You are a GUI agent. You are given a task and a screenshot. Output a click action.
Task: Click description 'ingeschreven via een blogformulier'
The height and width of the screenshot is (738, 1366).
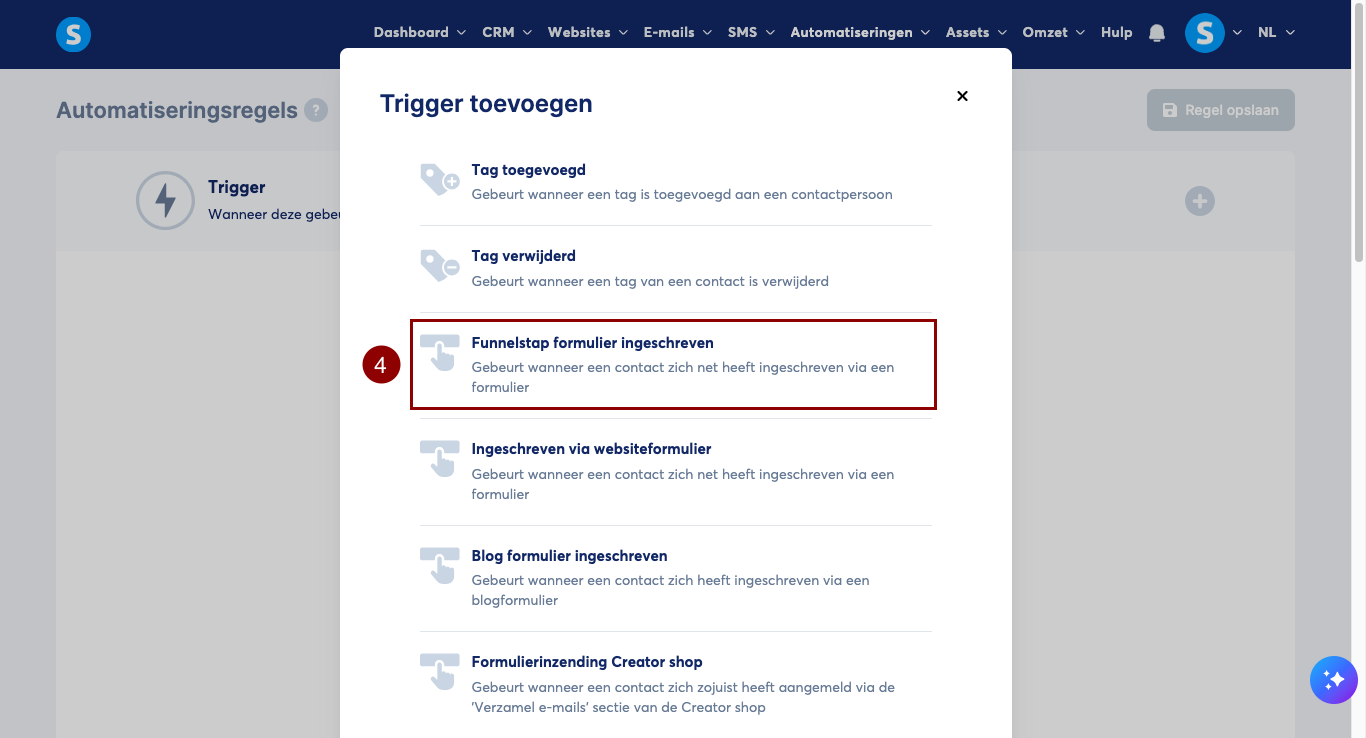pyautogui.click(x=671, y=590)
